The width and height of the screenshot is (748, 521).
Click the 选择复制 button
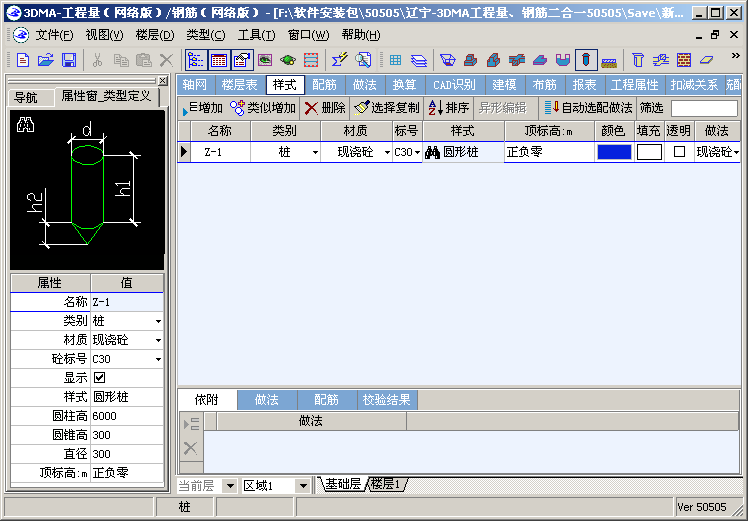pos(387,108)
